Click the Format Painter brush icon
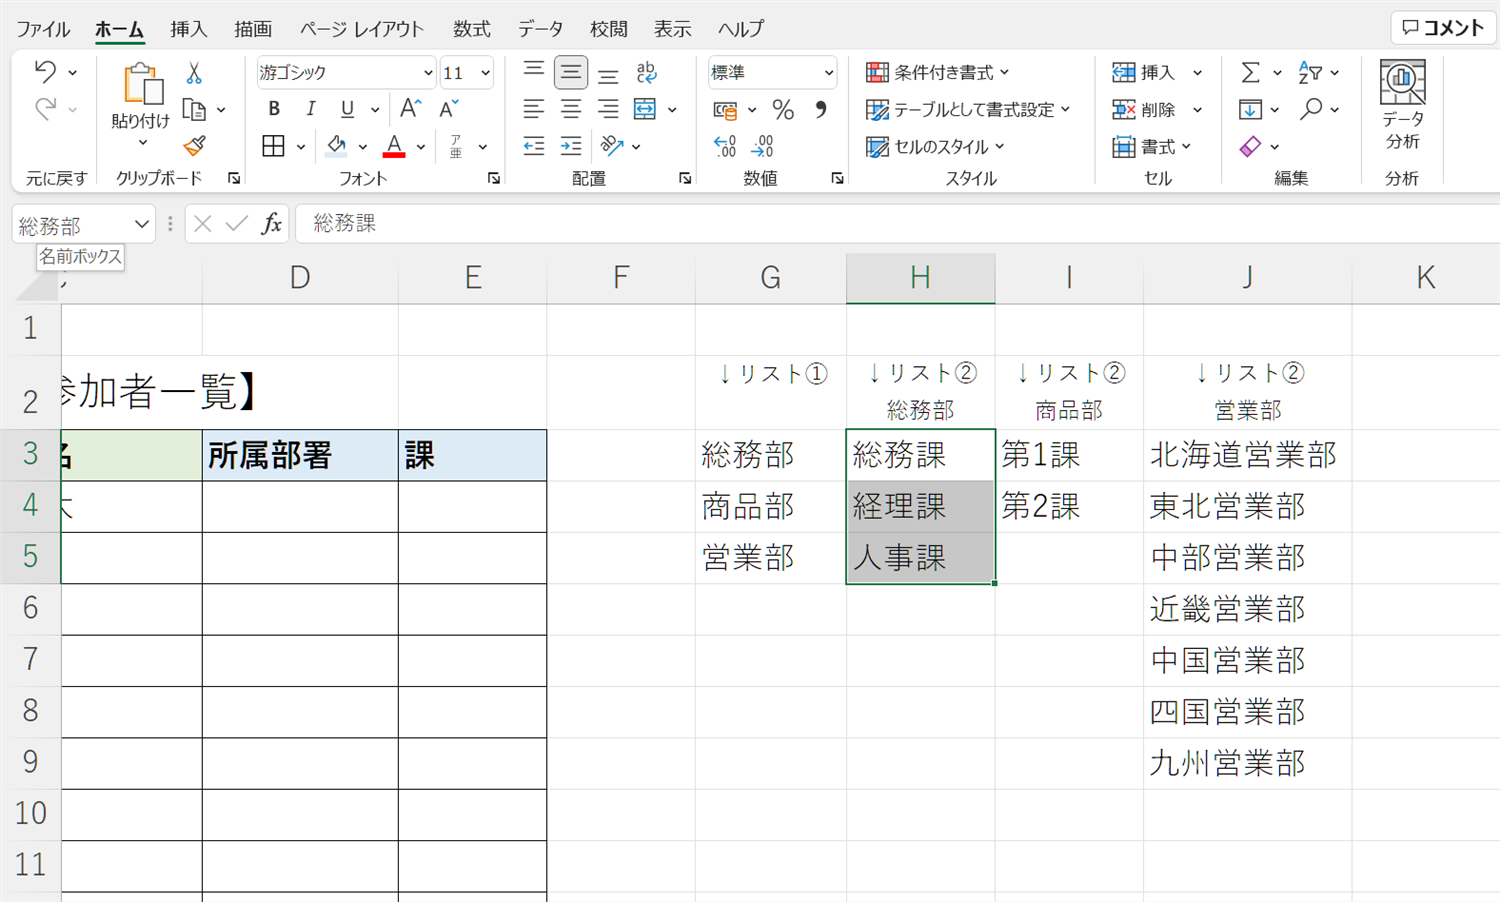The height and width of the screenshot is (902, 1500). [194, 146]
